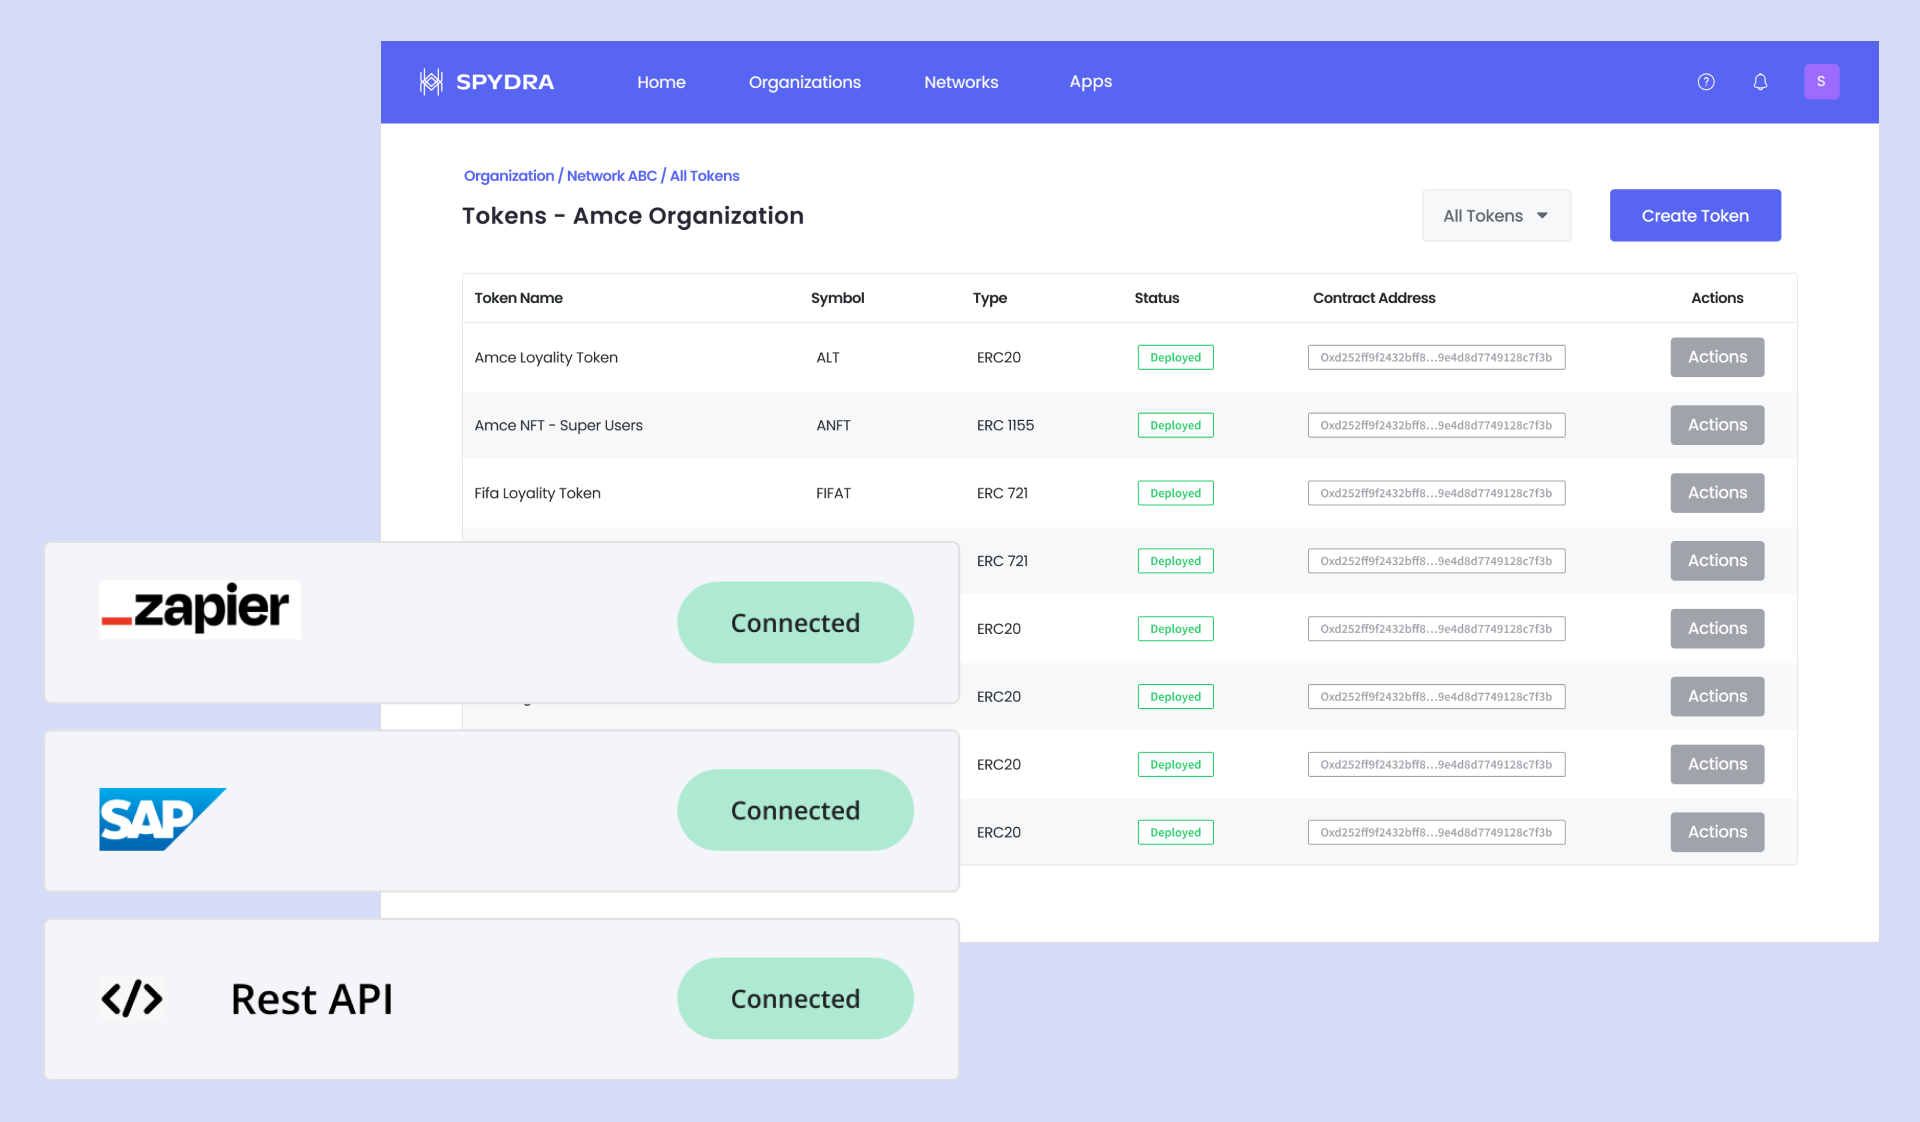Click Deployed status badge for ALT token

[x=1175, y=357]
